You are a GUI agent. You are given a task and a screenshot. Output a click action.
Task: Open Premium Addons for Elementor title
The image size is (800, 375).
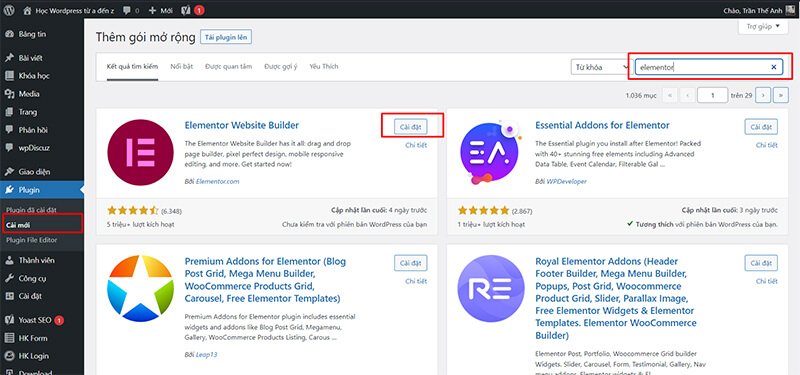[265, 280]
